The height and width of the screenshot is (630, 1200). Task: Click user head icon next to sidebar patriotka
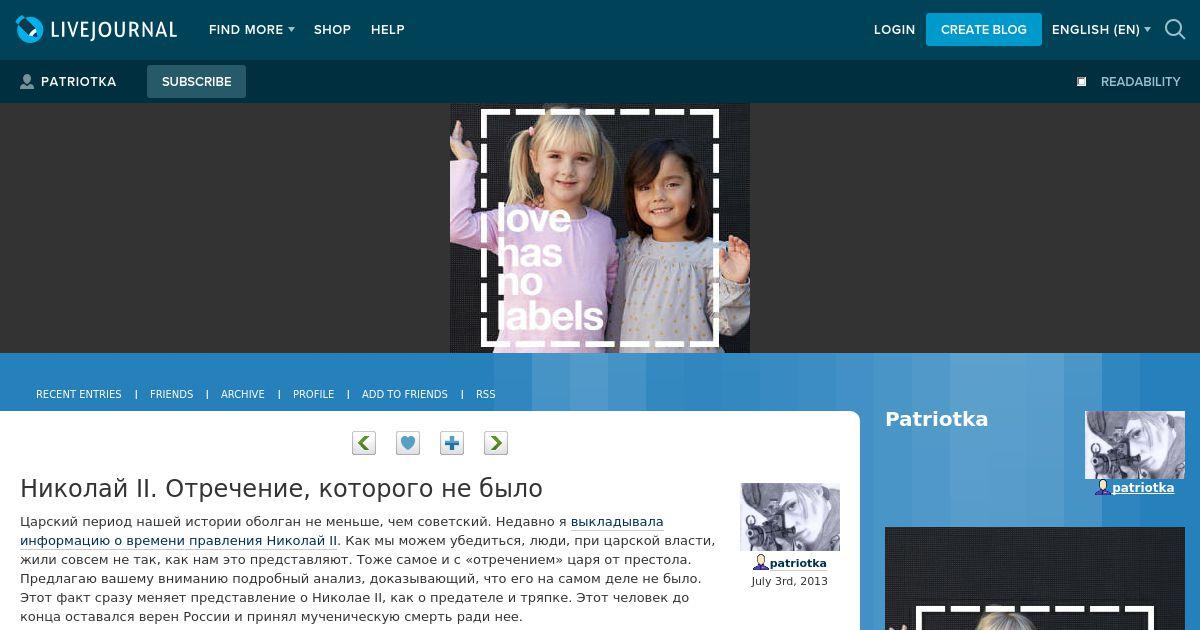click(1103, 487)
